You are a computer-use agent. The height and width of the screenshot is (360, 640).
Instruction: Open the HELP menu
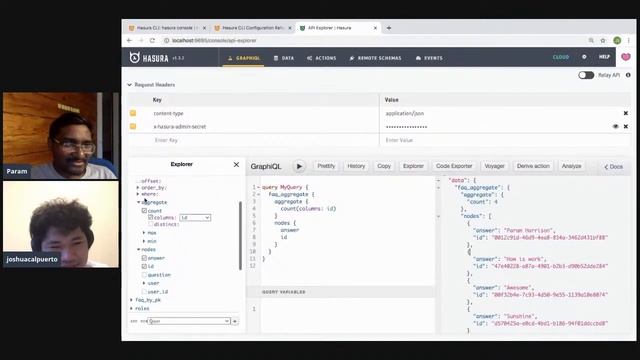coord(604,57)
